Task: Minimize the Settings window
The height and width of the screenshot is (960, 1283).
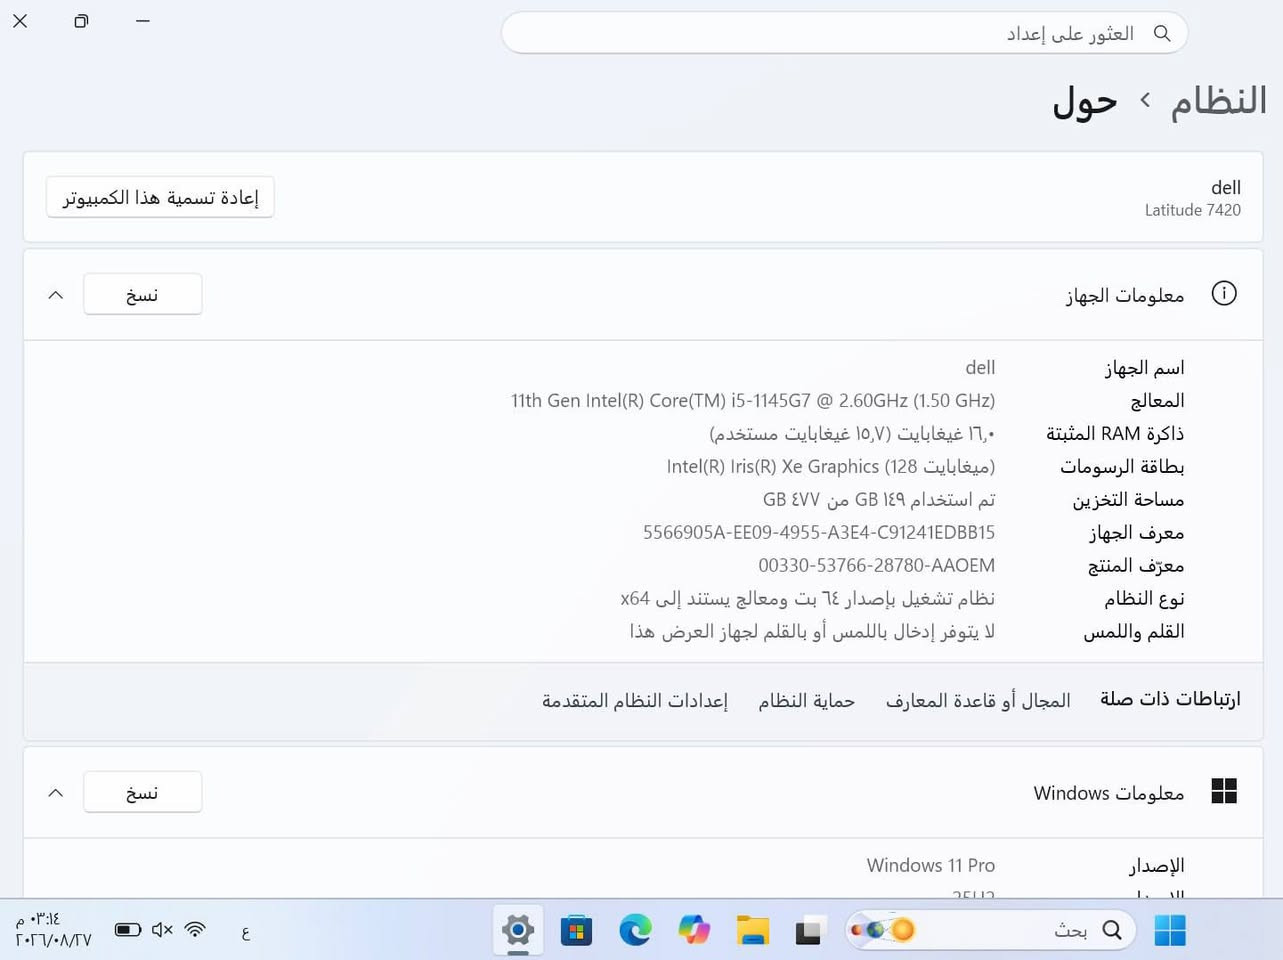Action: tap(143, 20)
